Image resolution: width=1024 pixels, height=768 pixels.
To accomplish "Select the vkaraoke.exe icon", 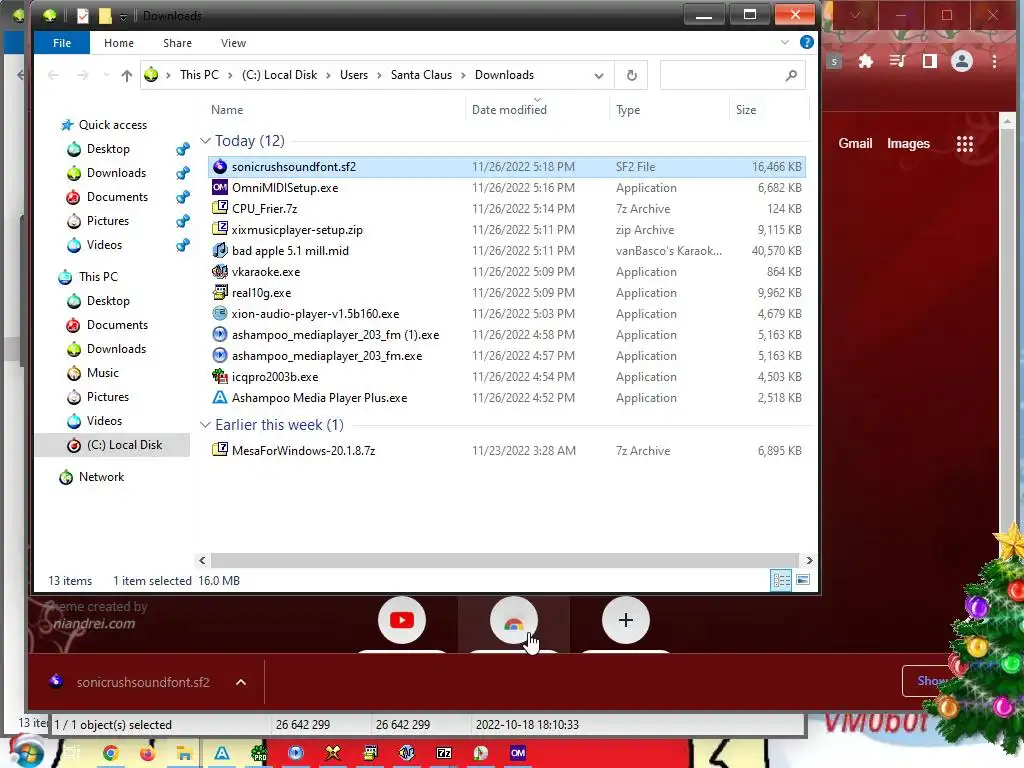I will pos(220,271).
